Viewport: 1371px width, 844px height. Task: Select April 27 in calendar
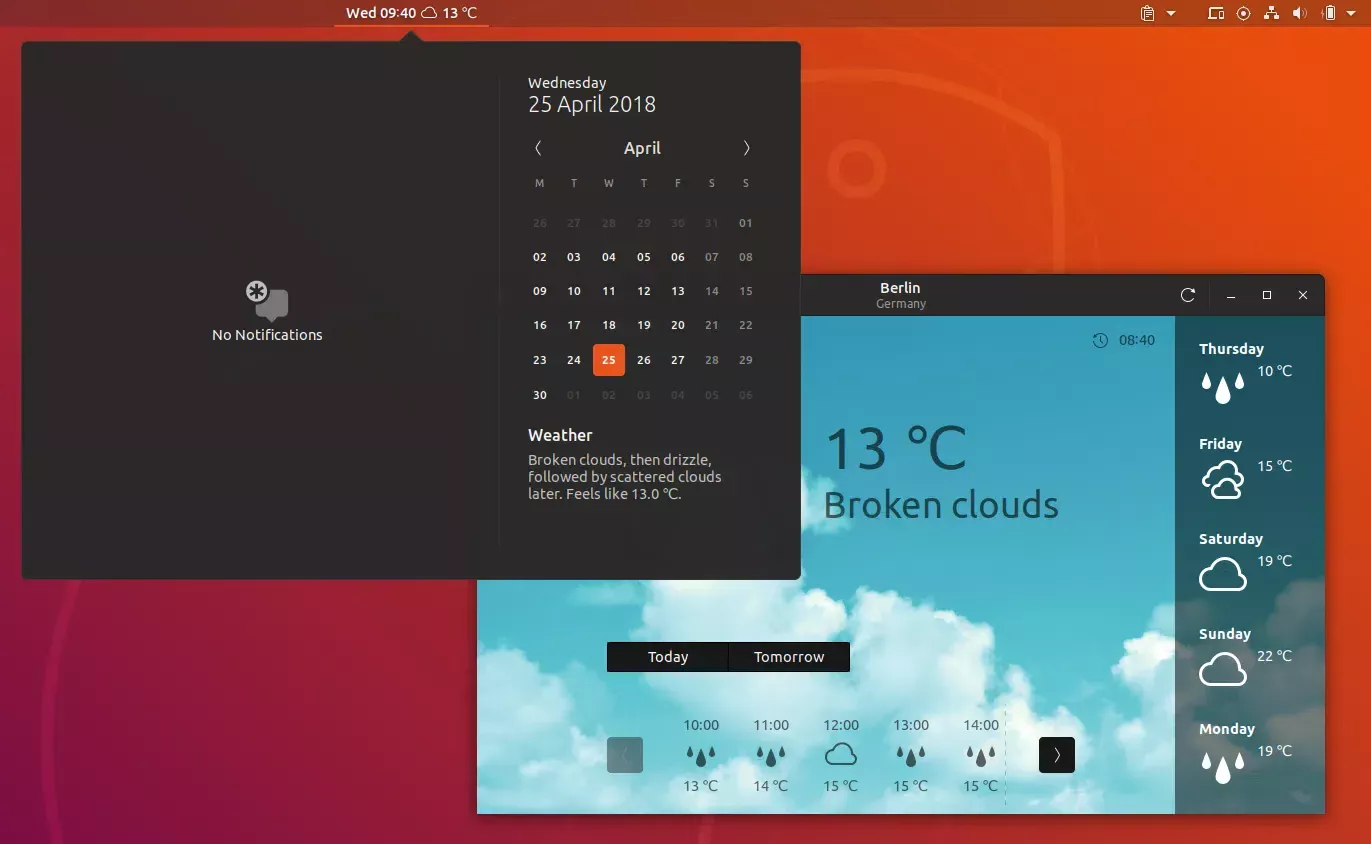(678, 360)
